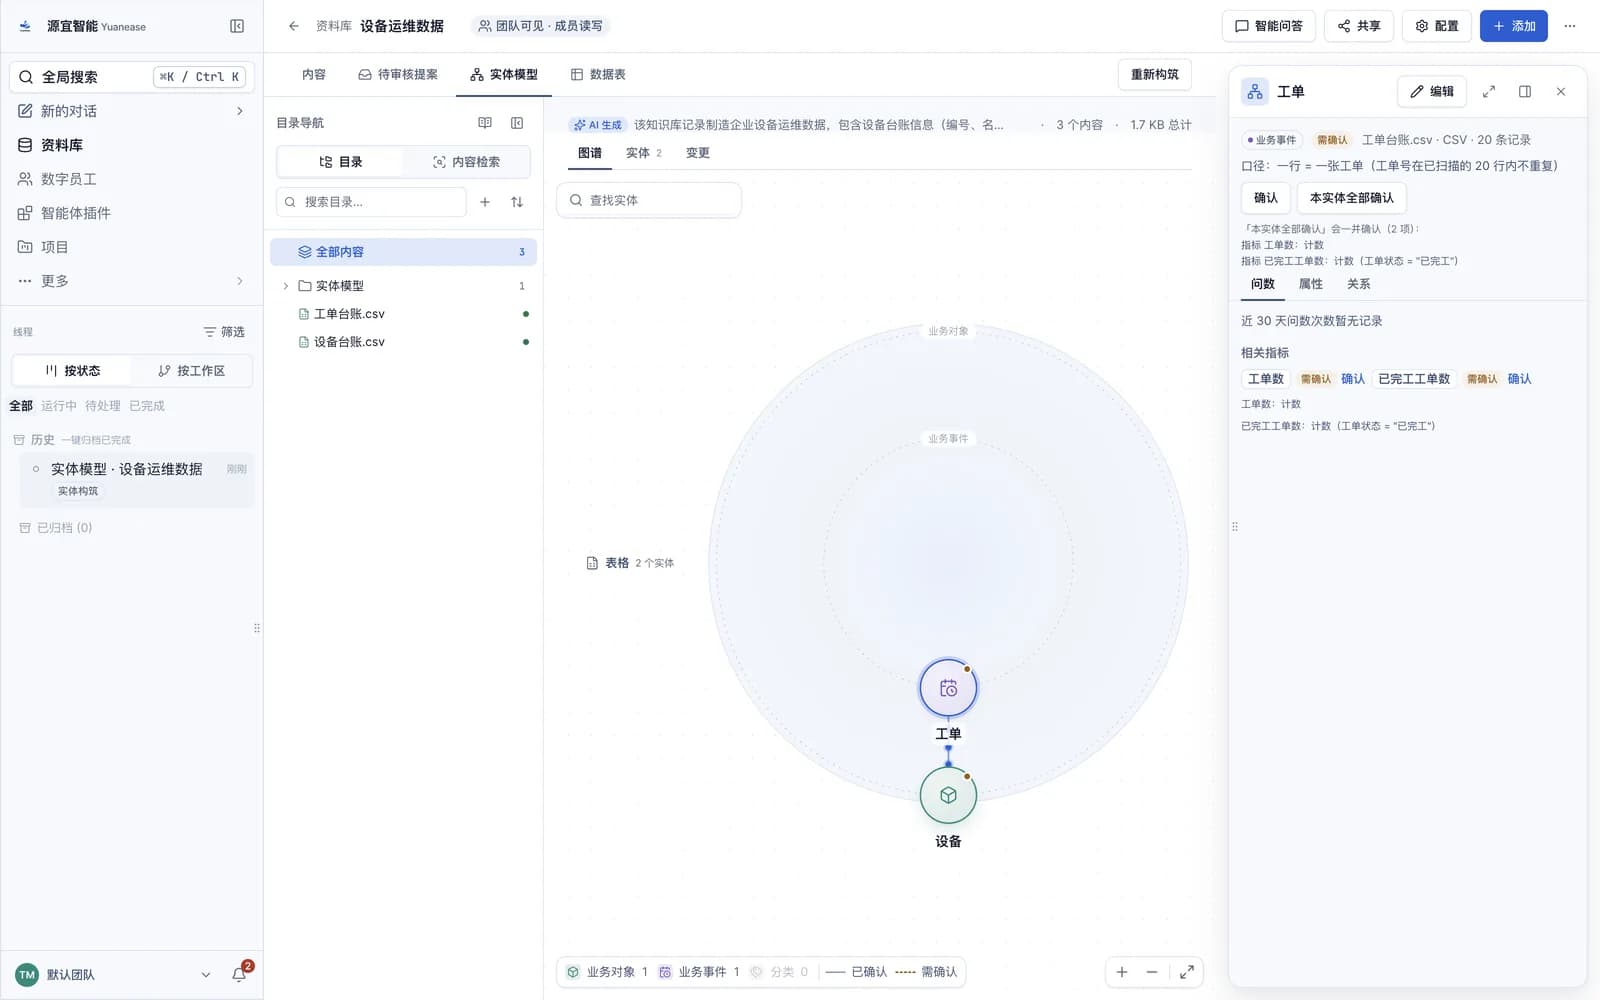Add a new directory item with plus icon
Screen dimensions: 1600x1000
pyautogui.click(x=485, y=202)
